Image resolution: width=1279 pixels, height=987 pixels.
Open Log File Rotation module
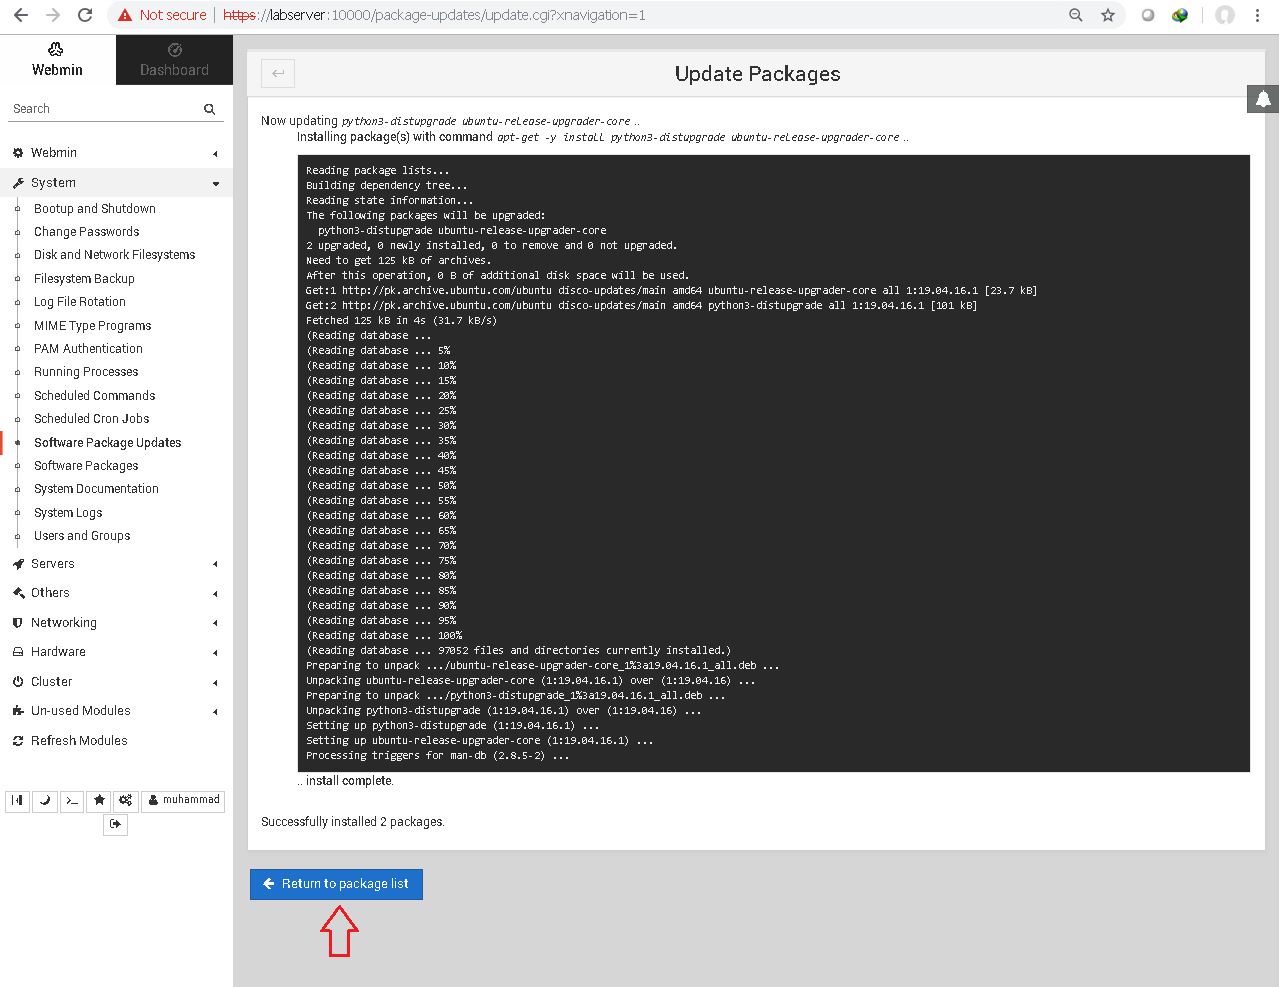click(80, 302)
